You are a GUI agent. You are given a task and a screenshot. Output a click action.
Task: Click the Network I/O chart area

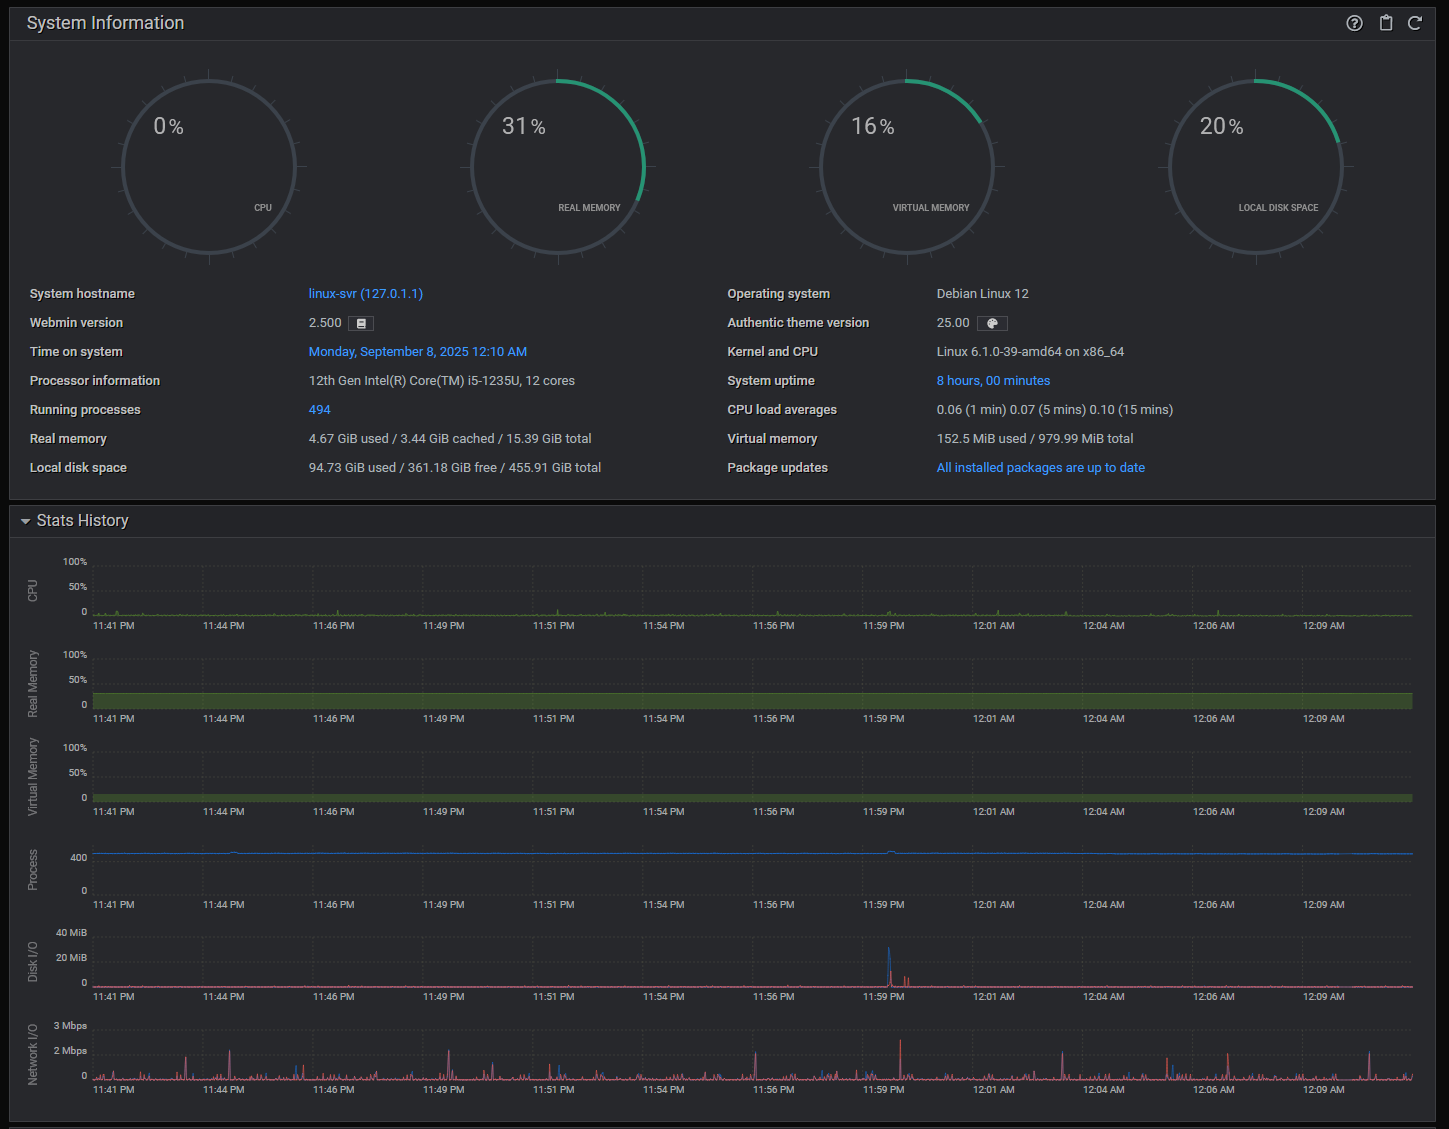coord(753,1053)
